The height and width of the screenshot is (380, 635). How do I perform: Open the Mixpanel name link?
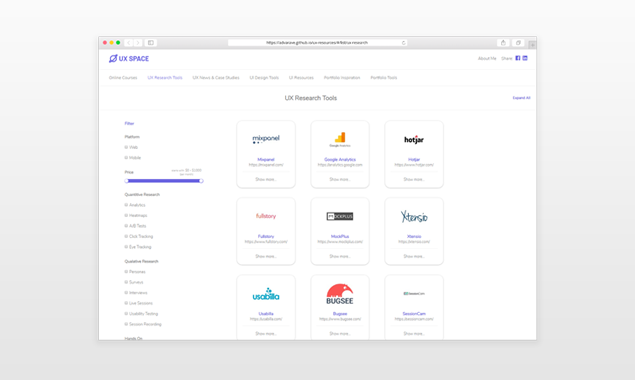point(266,160)
